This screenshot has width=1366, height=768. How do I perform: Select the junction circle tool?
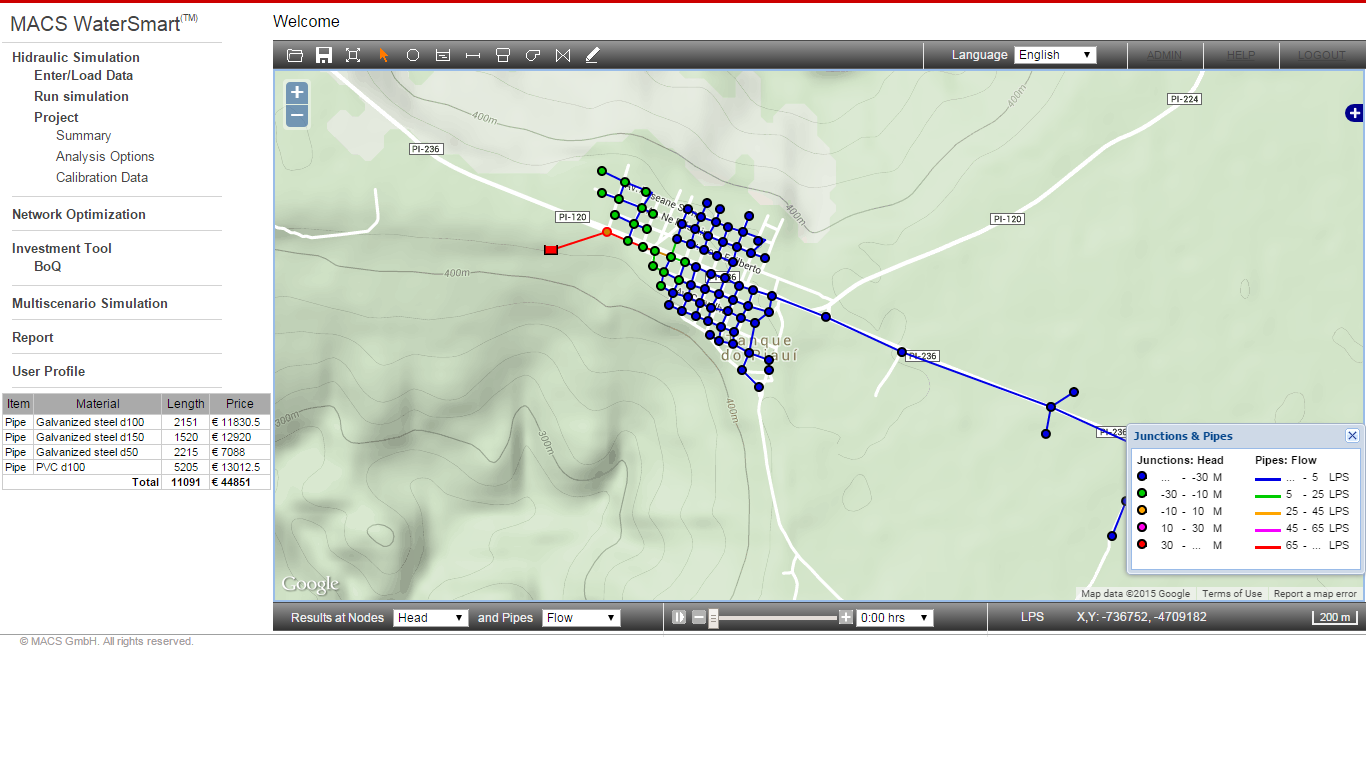[x=412, y=56]
